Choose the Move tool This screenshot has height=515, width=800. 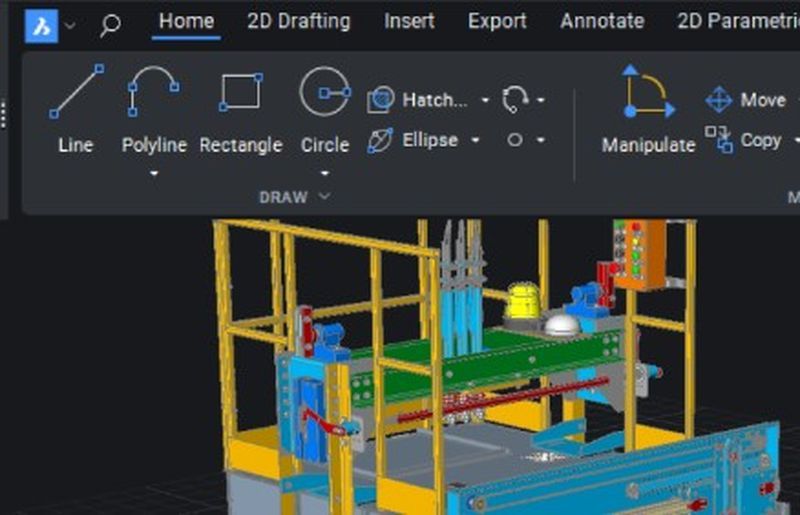745,100
